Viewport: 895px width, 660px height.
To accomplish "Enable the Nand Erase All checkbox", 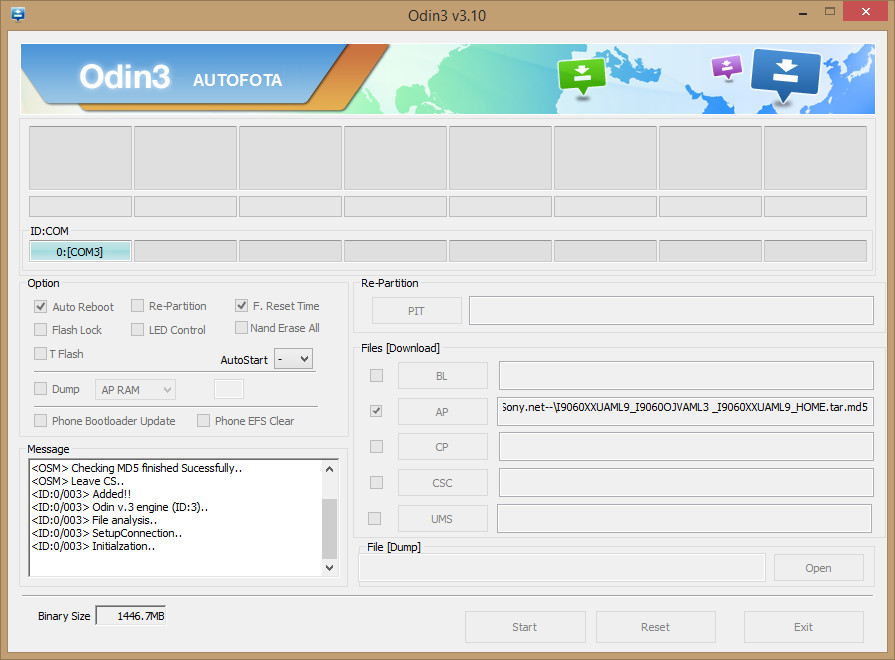I will tap(241, 328).
